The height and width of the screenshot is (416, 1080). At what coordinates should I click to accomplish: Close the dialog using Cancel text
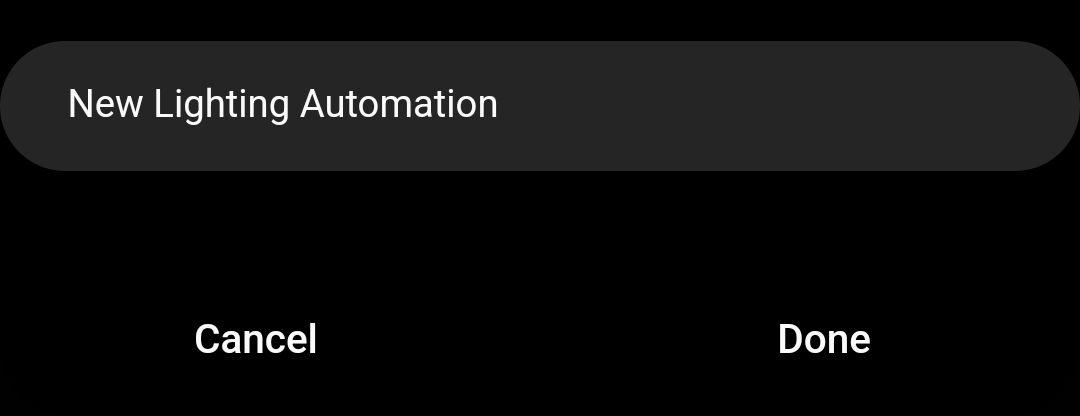[256, 340]
